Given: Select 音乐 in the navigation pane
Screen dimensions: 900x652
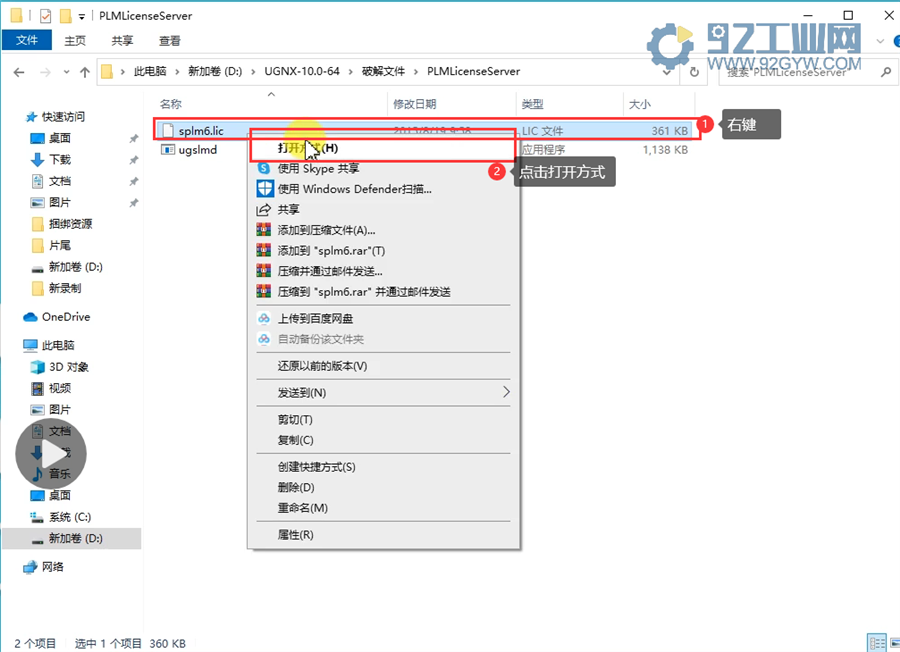Looking at the screenshot, I should pos(60,474).
